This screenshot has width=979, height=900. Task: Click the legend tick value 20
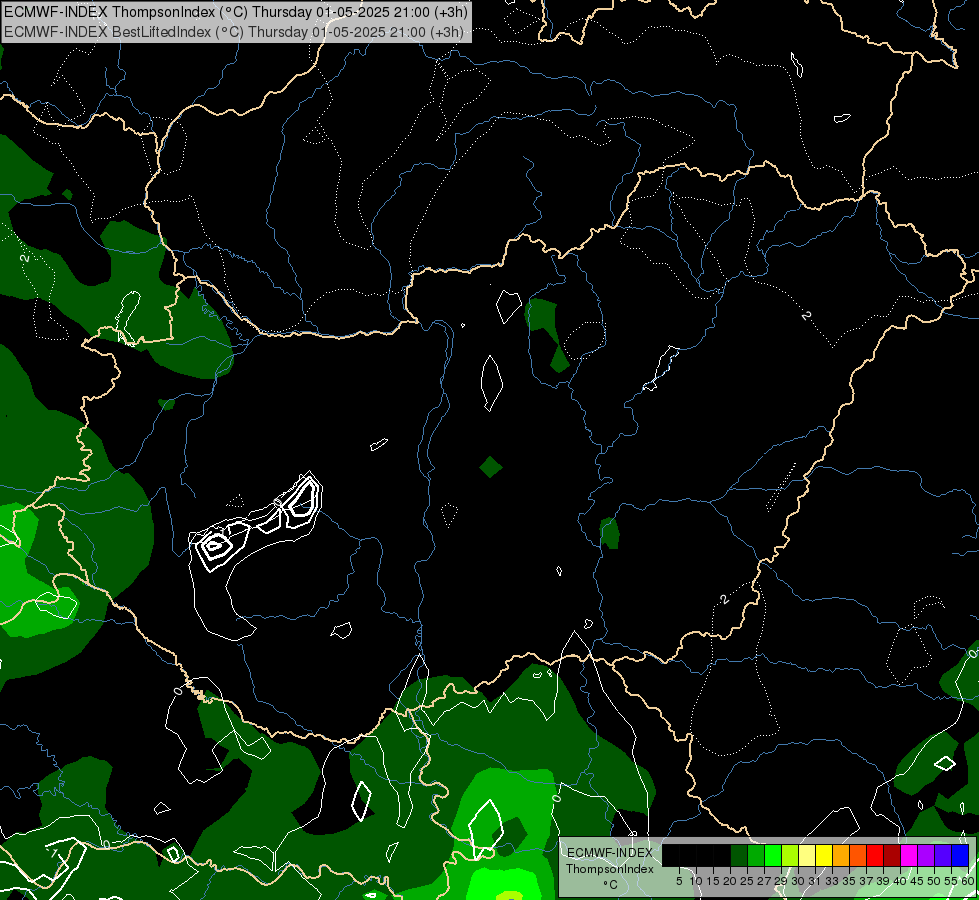(730, 881)
